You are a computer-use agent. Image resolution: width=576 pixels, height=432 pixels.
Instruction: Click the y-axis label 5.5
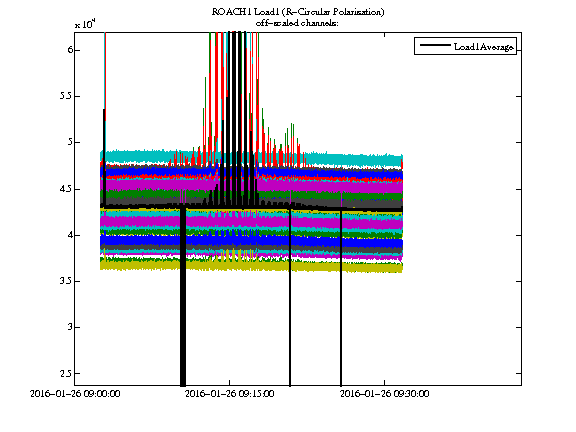[x=66, y=96]
